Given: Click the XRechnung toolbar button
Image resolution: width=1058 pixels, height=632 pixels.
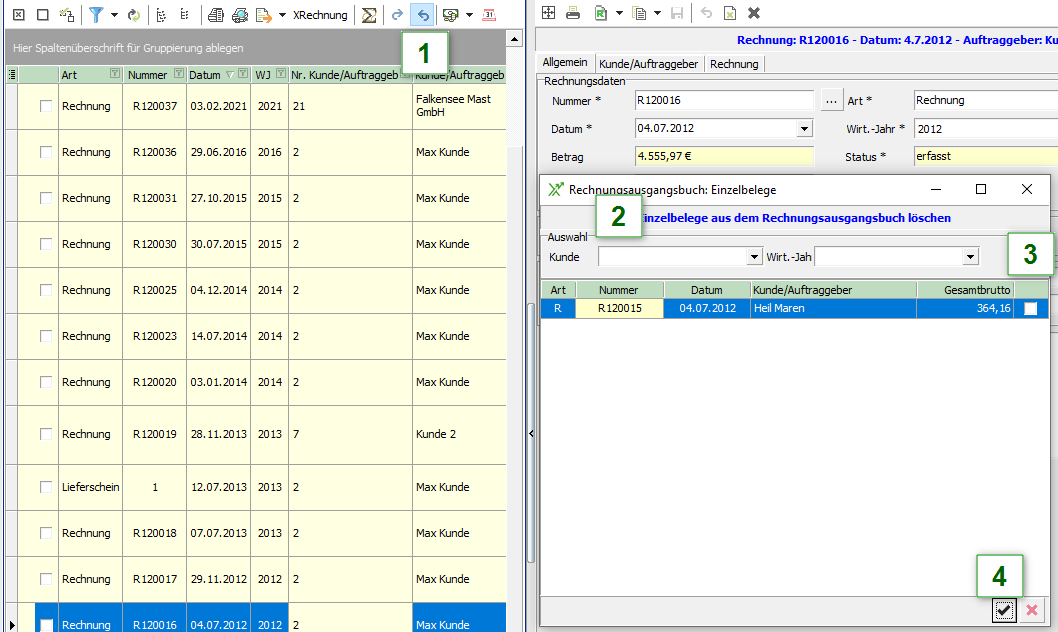Looking at the screenshot, I should (x=320, y=15).
